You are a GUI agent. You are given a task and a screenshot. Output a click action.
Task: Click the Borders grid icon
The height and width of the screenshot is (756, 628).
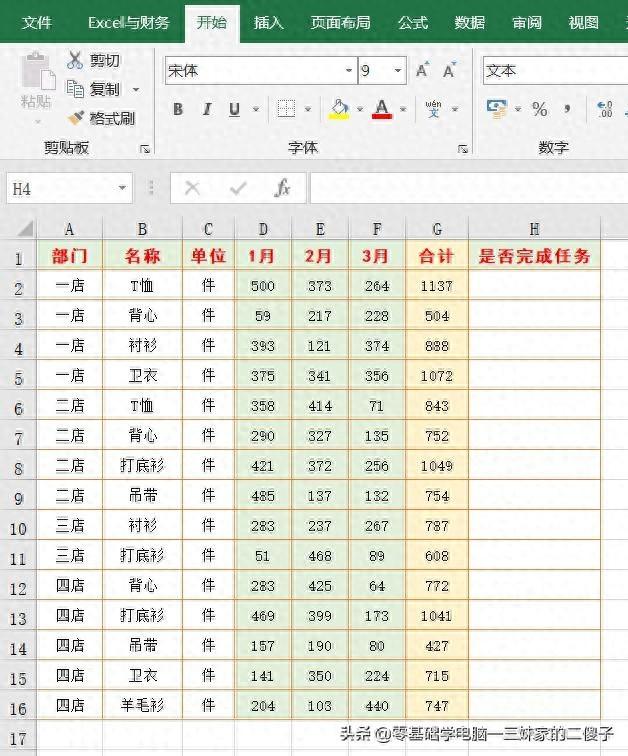tap(286, 109)
